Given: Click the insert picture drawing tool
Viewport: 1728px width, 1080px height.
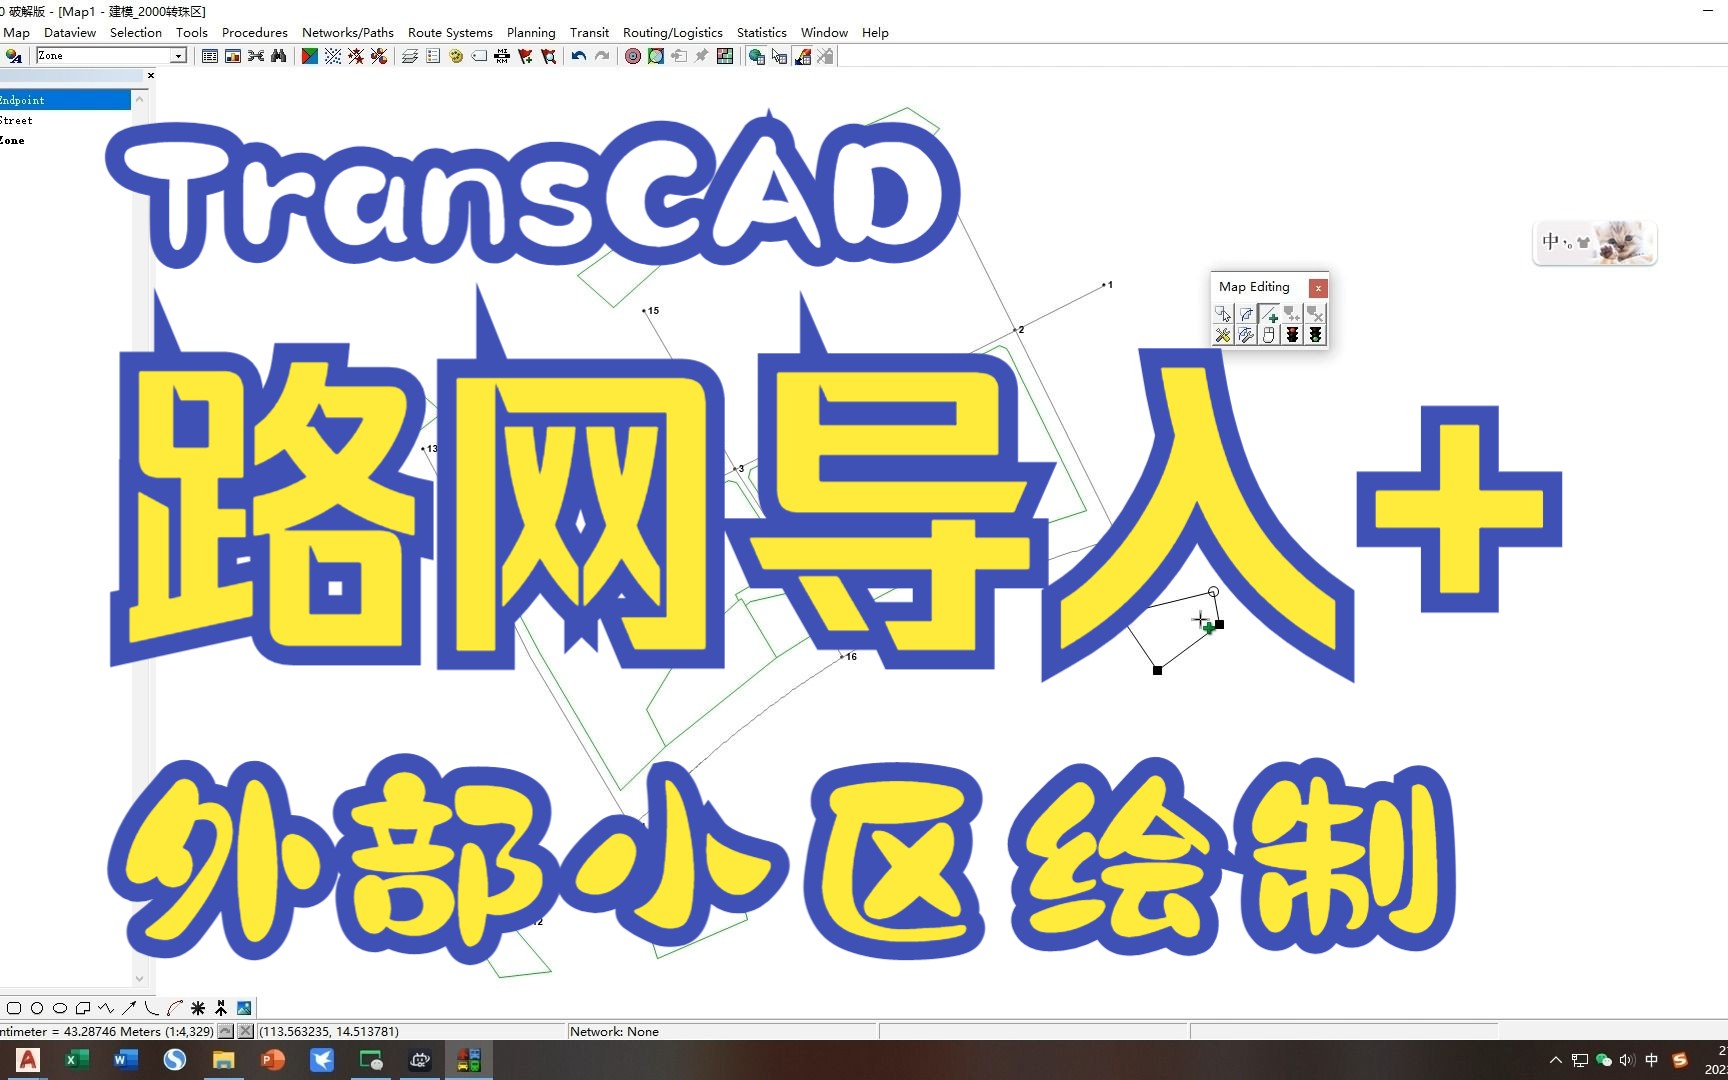Looking at the screenshot, I should [244, 1008].
